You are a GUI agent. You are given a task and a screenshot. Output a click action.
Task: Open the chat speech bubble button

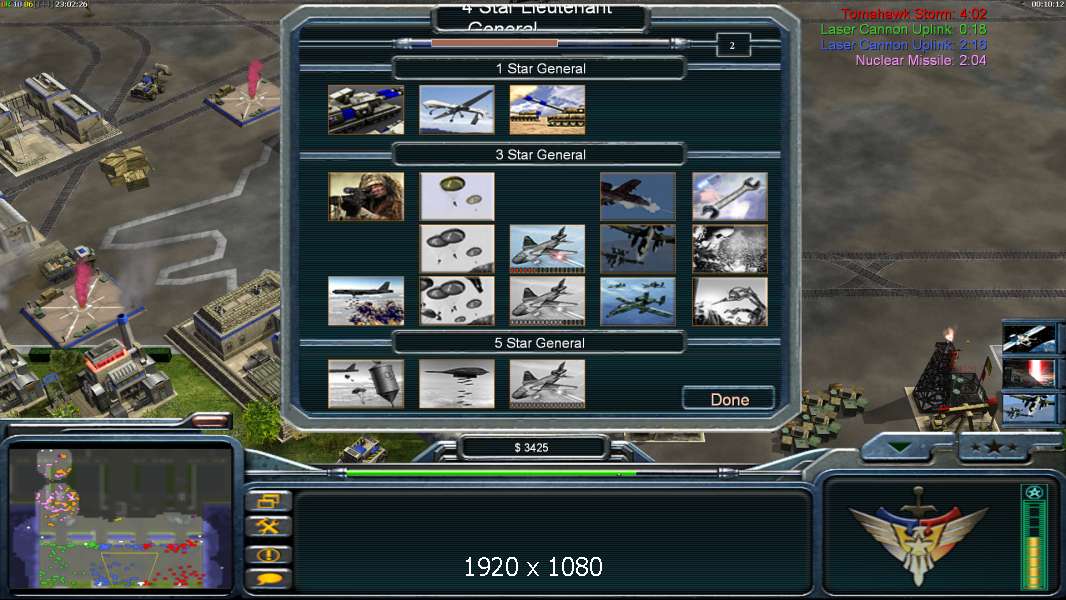269,580
